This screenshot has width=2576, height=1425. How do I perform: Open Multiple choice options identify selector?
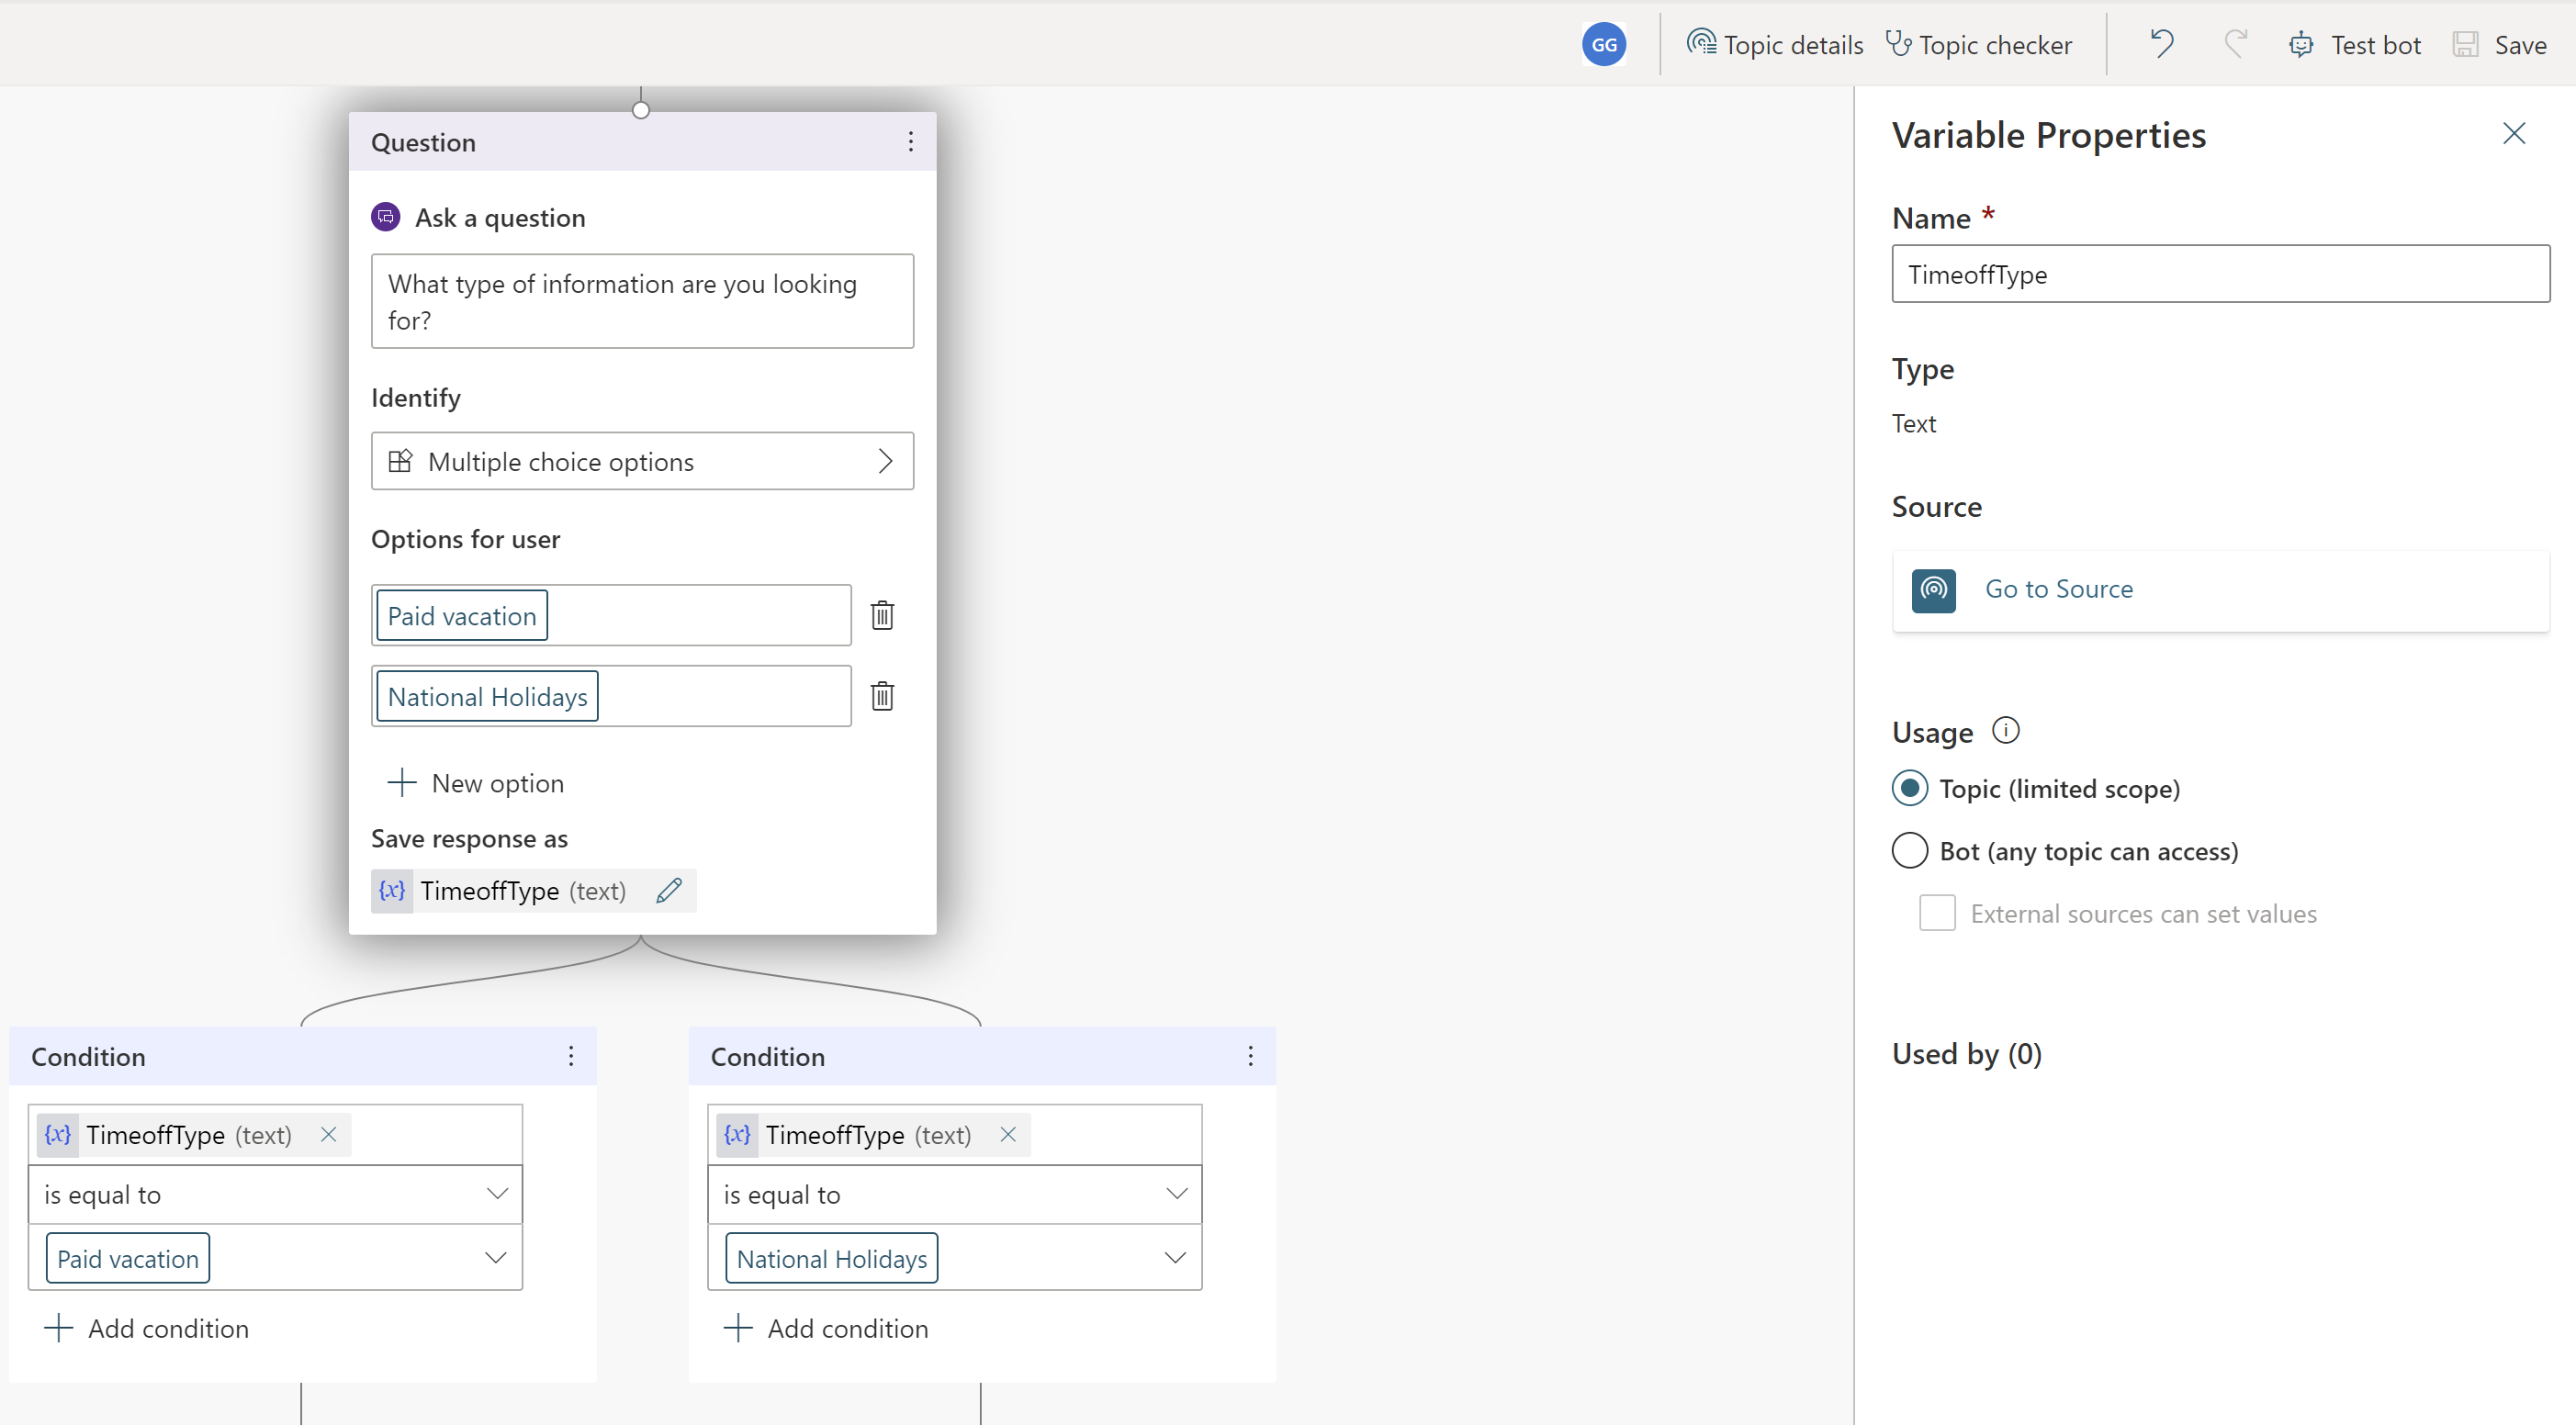point(642,461)
